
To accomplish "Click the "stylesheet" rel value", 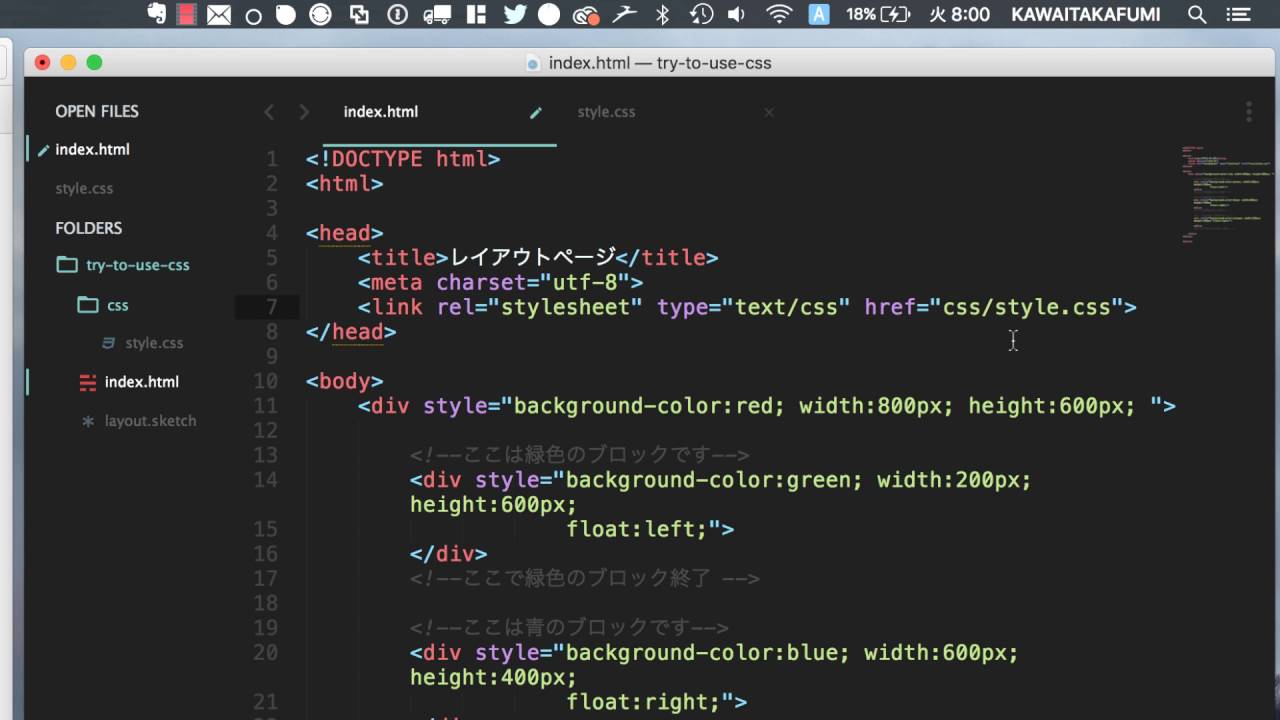I will pyautogui.click(x=565, y=307).
